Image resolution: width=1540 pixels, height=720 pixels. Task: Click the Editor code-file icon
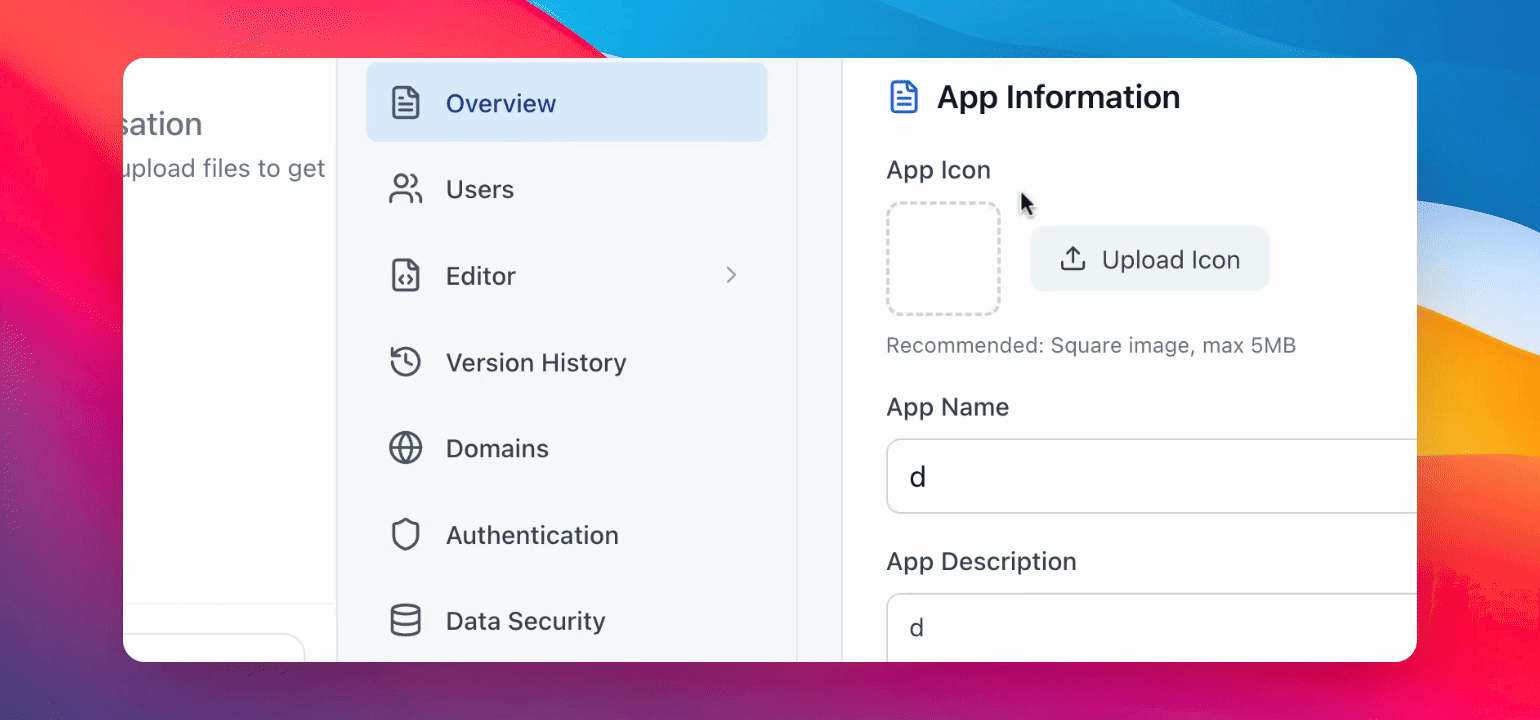[405, 276]
